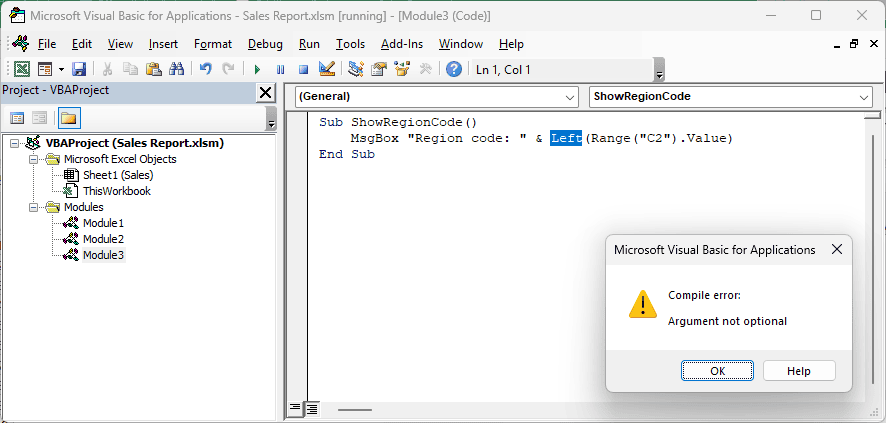Select Module3 in project tree
This screenshot has width=886, height=423.
point(103,255)
